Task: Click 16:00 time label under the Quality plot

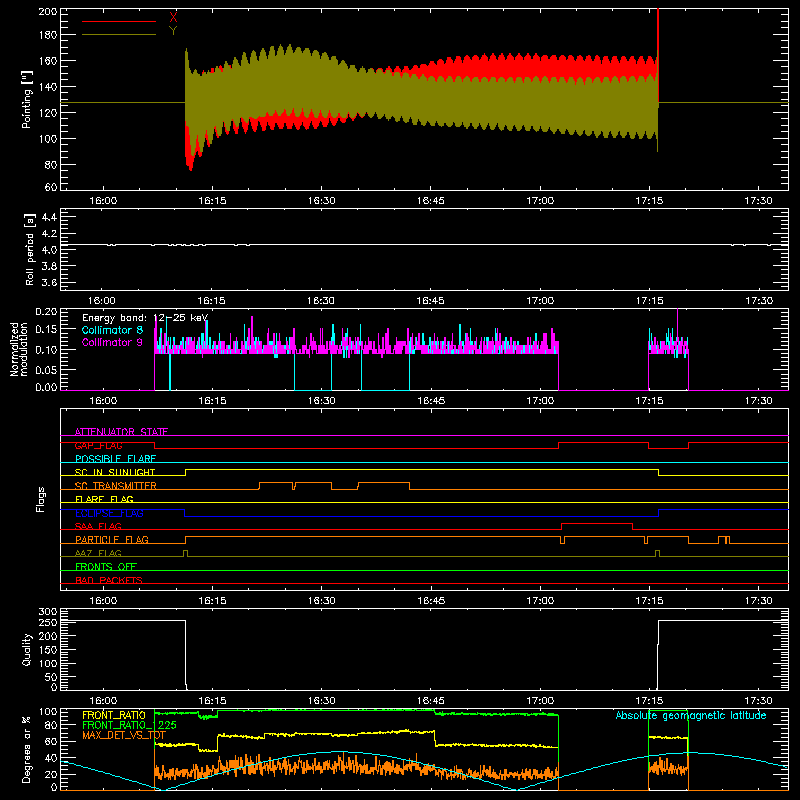Action: pos(103,701)
